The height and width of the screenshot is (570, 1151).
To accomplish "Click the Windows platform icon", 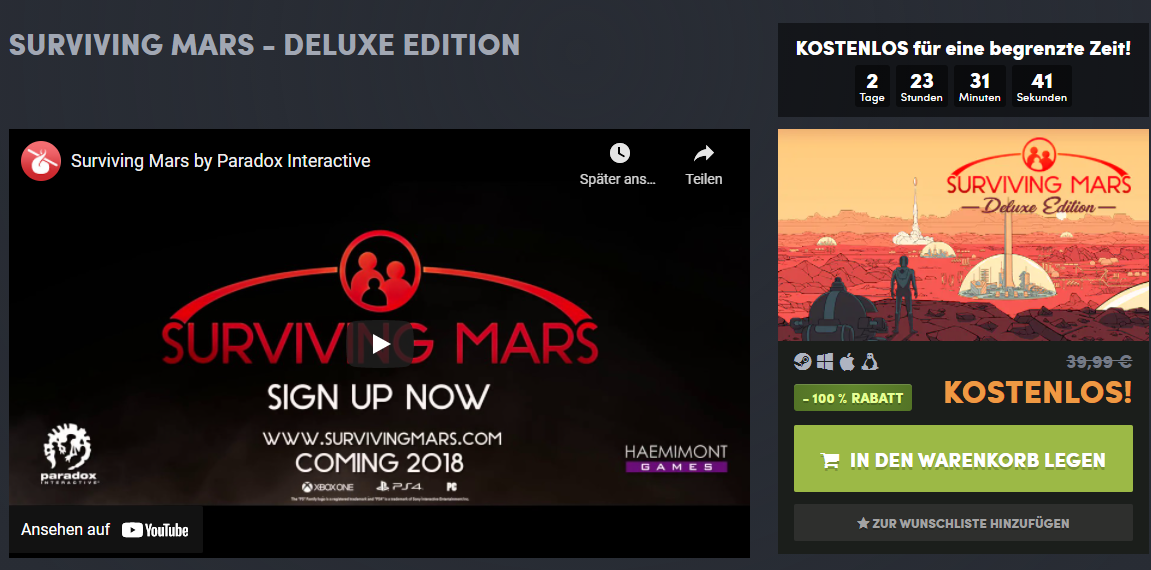I will (x=824, y=361).
